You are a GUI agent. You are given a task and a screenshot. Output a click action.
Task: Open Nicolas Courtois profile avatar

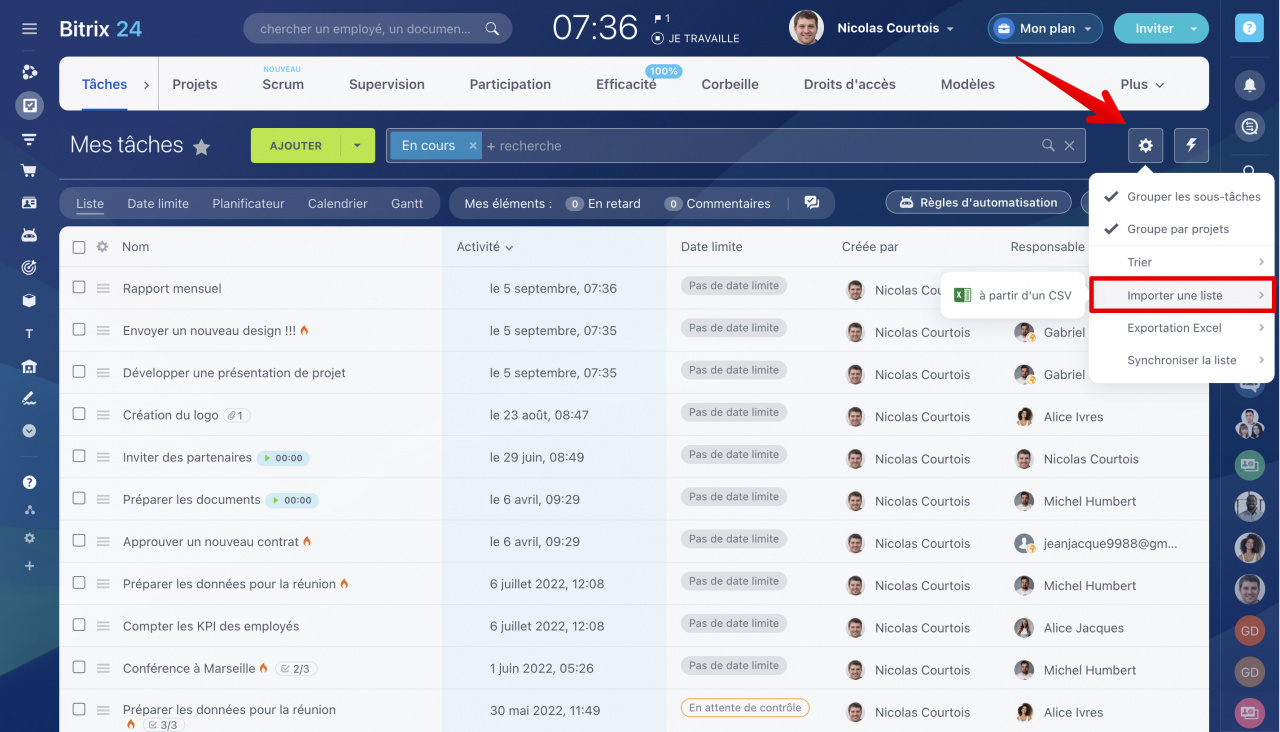(x=806, y=29)
